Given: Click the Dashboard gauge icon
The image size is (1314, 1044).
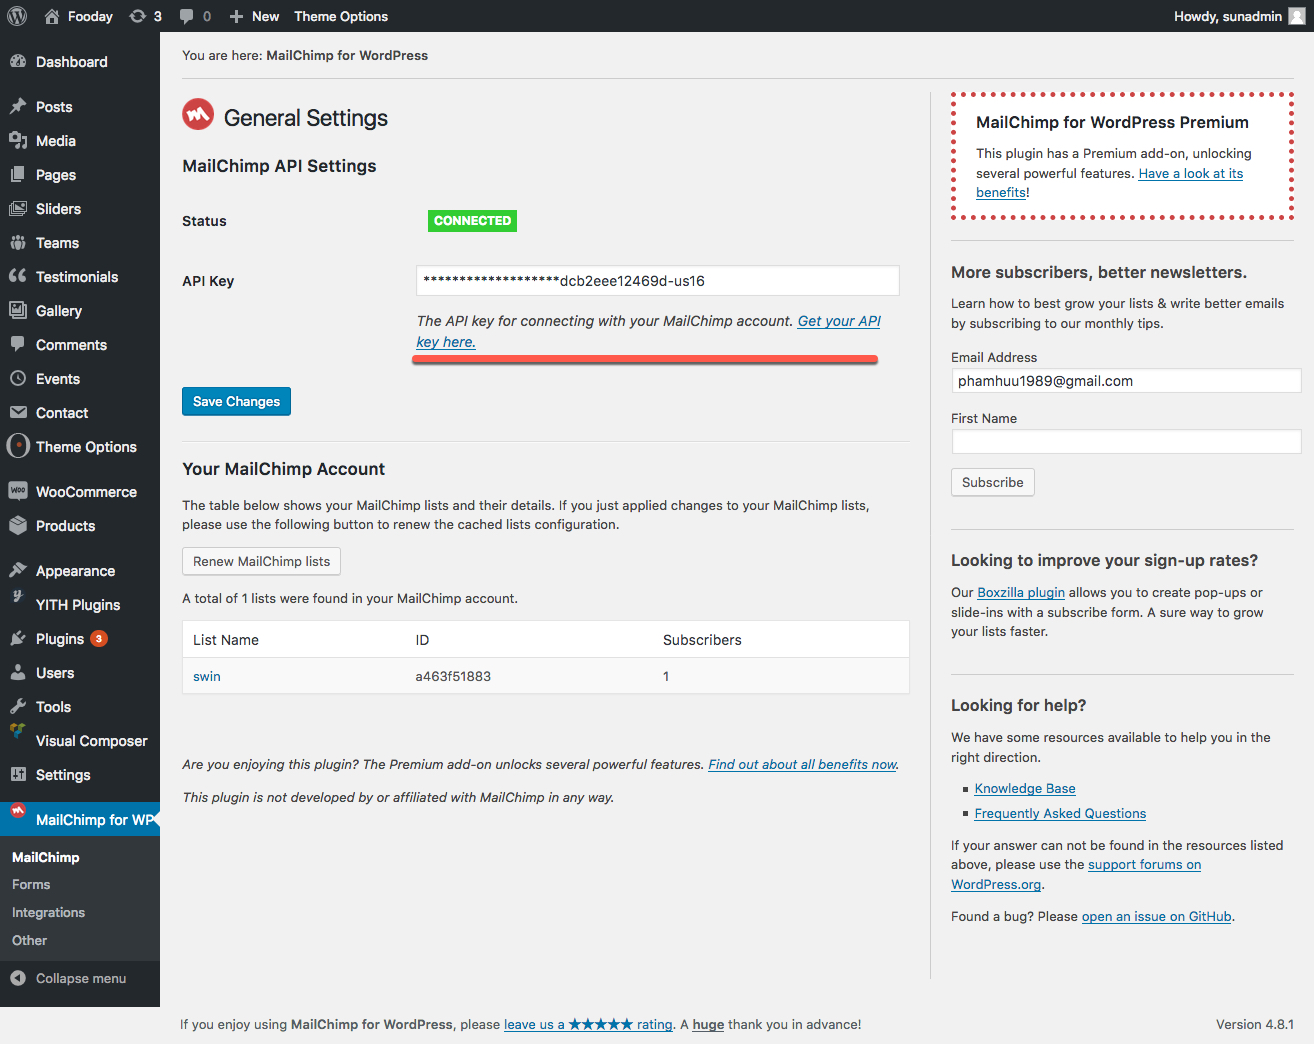Looking at the screenshot, I should [18, 61].
